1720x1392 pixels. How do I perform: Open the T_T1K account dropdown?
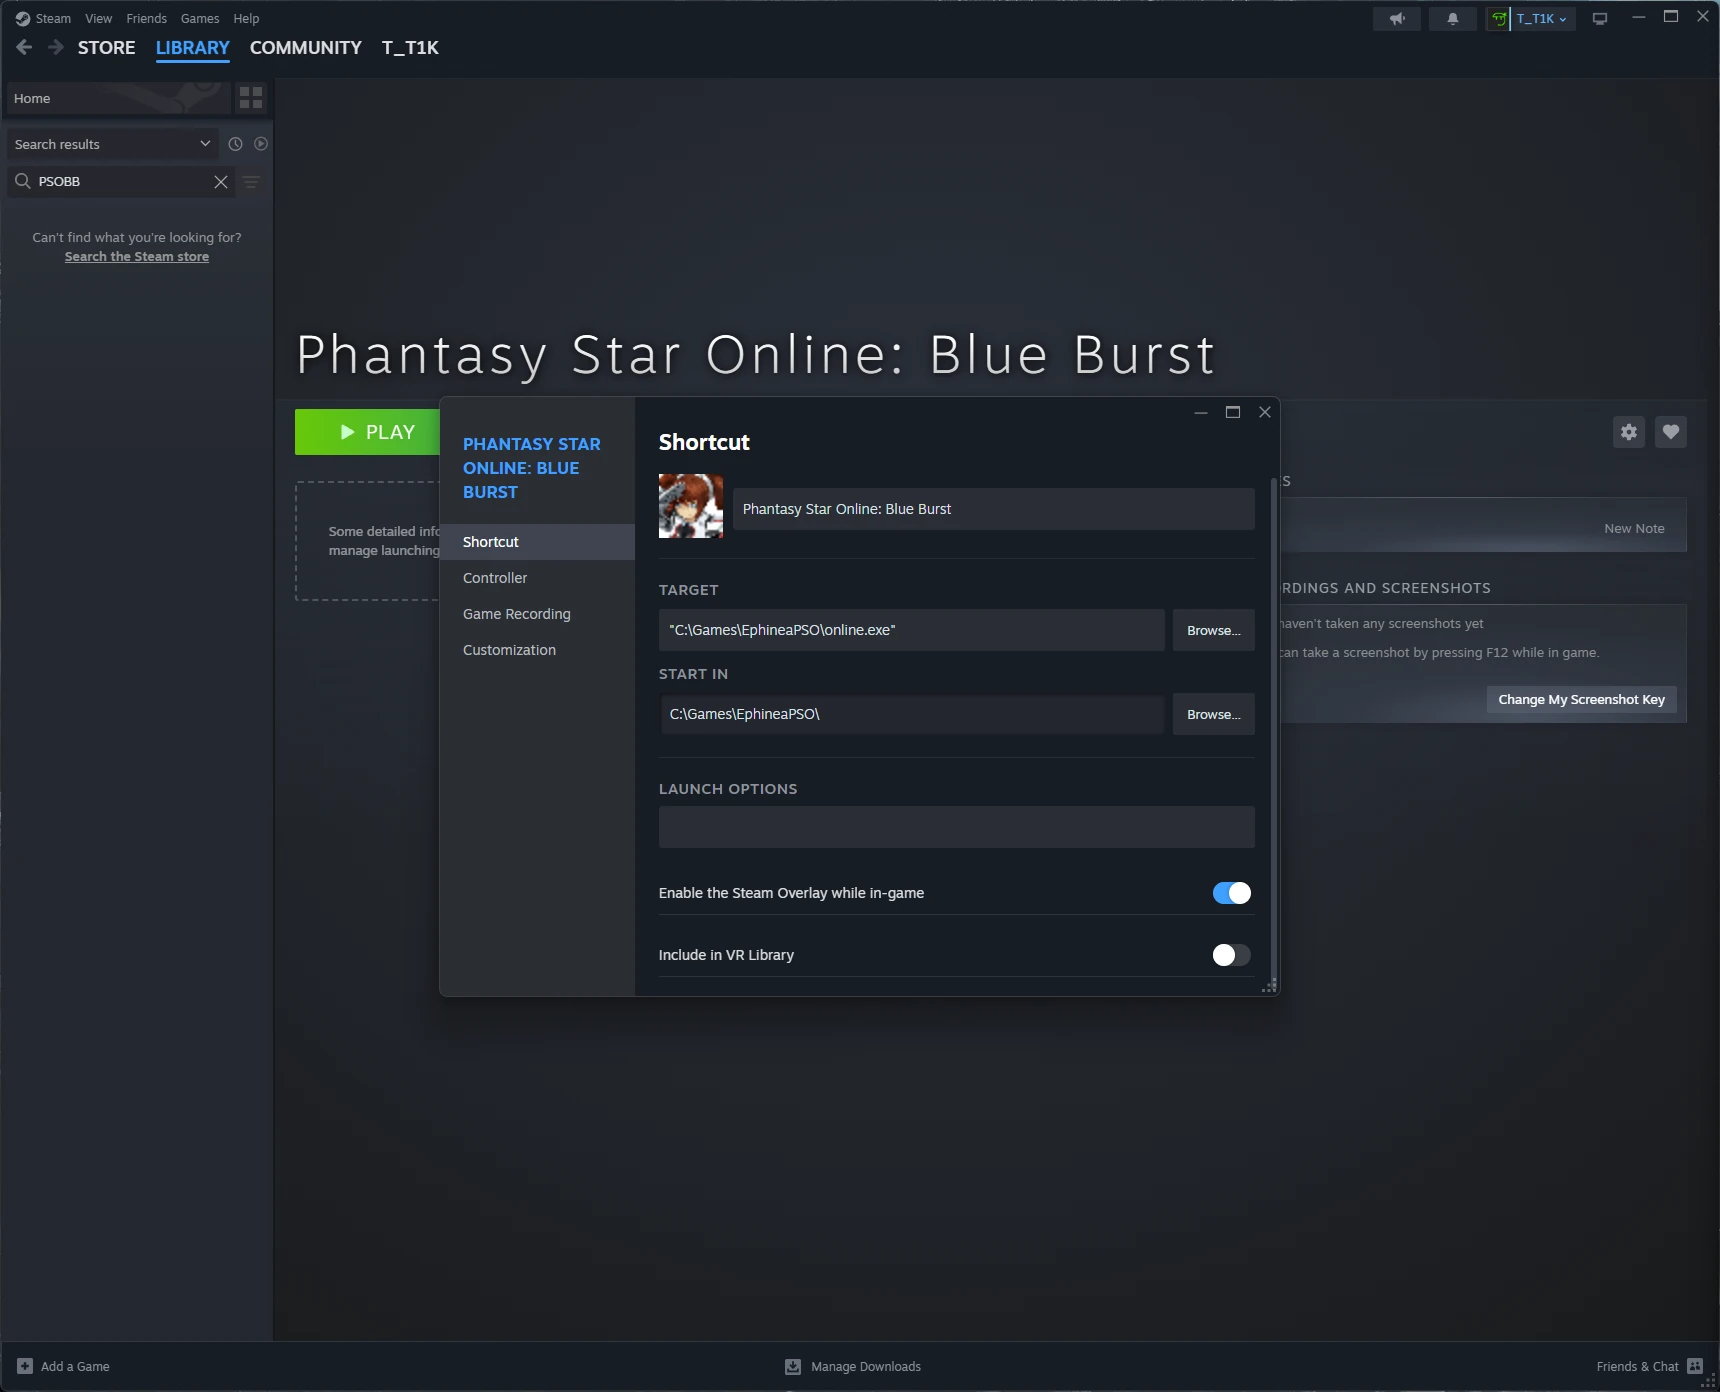click(1535, 18)
